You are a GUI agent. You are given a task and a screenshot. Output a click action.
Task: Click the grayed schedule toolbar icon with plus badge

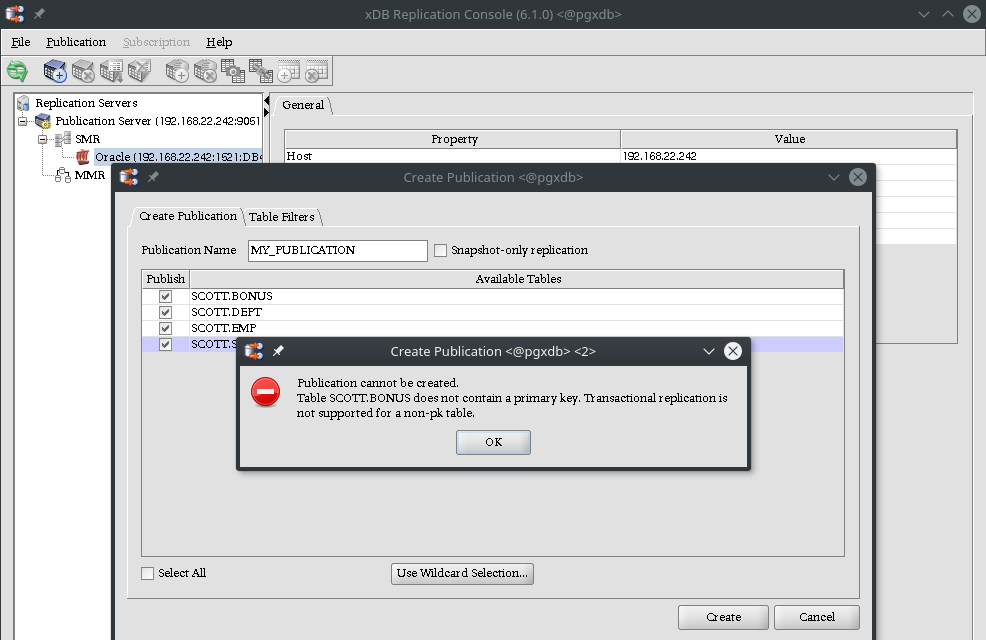pyautogui.click(x=289, y=71)
